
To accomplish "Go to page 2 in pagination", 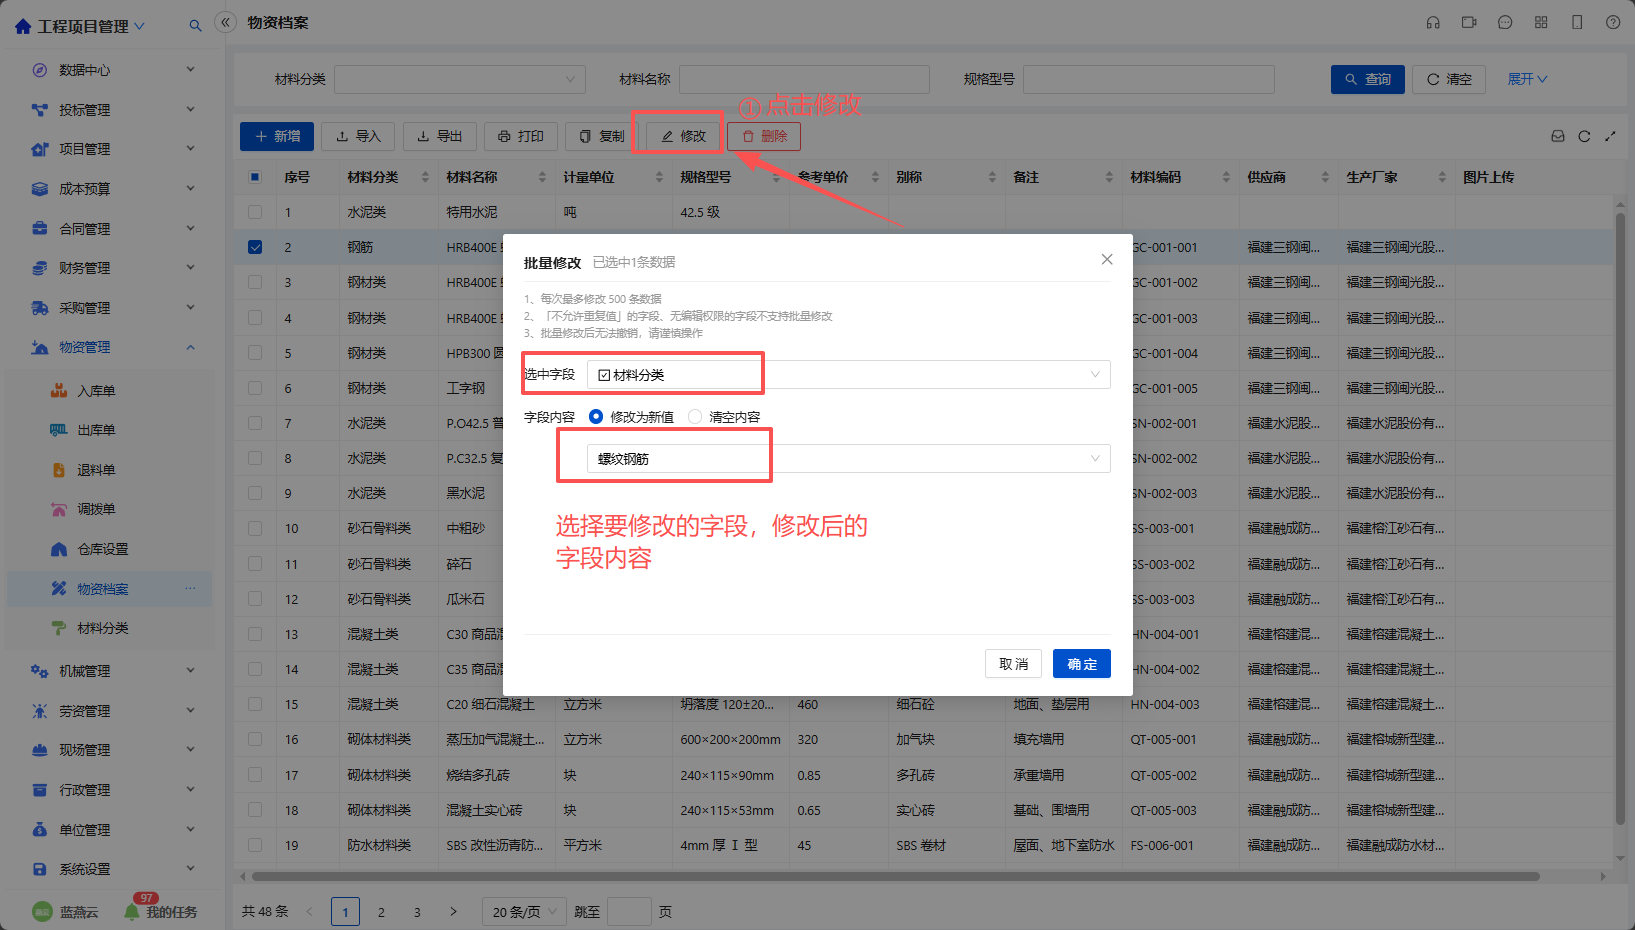I will point(381,912).
